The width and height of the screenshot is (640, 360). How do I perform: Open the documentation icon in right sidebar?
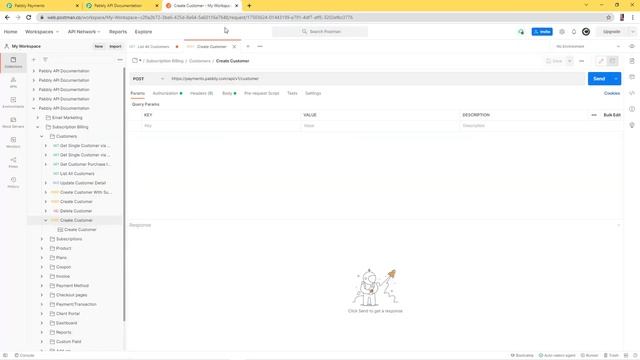pos(632,61)
